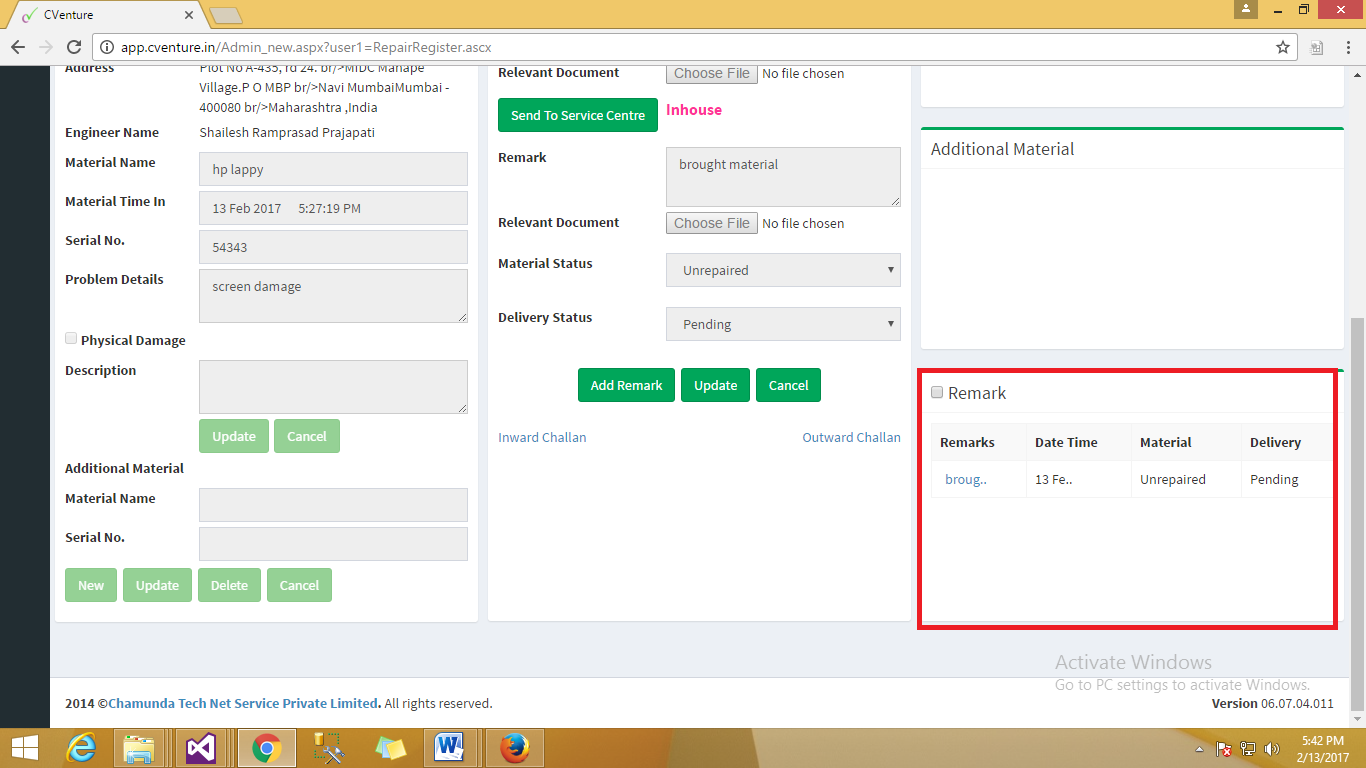Open Visual Studio from taskbar

201,747
